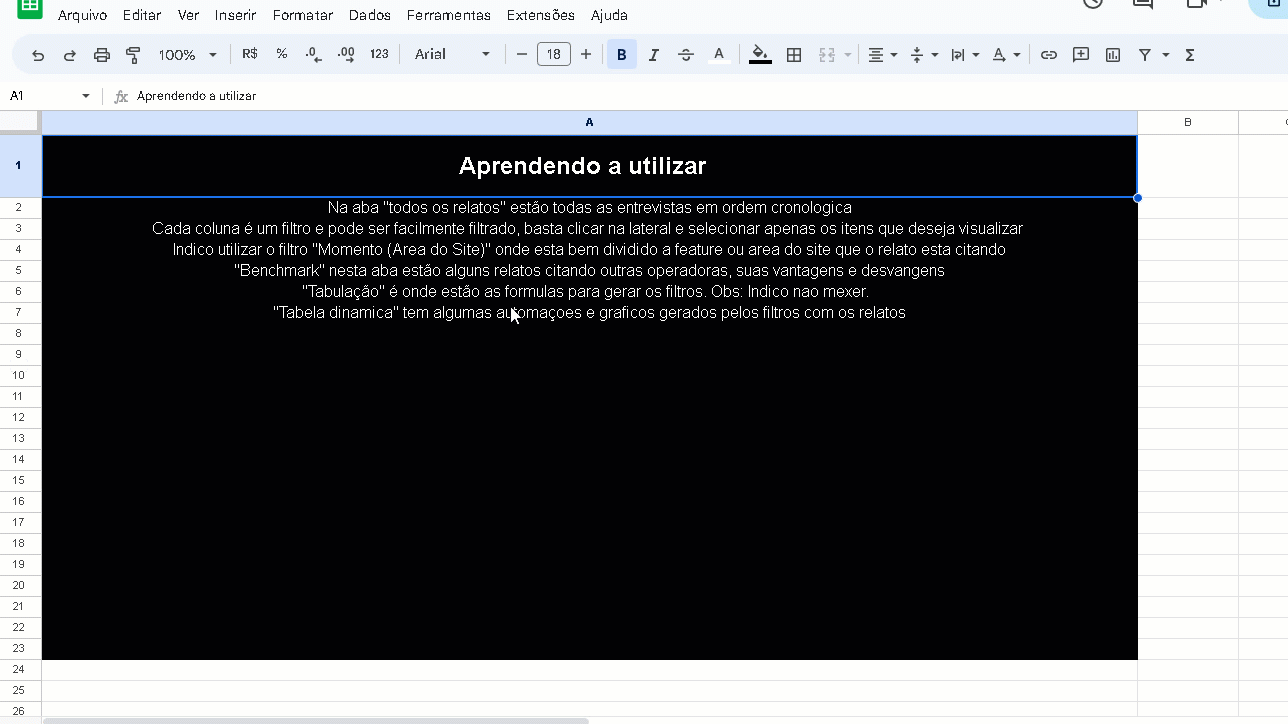Expand filter views dropdown arrow

click(x=1166, y=55)
